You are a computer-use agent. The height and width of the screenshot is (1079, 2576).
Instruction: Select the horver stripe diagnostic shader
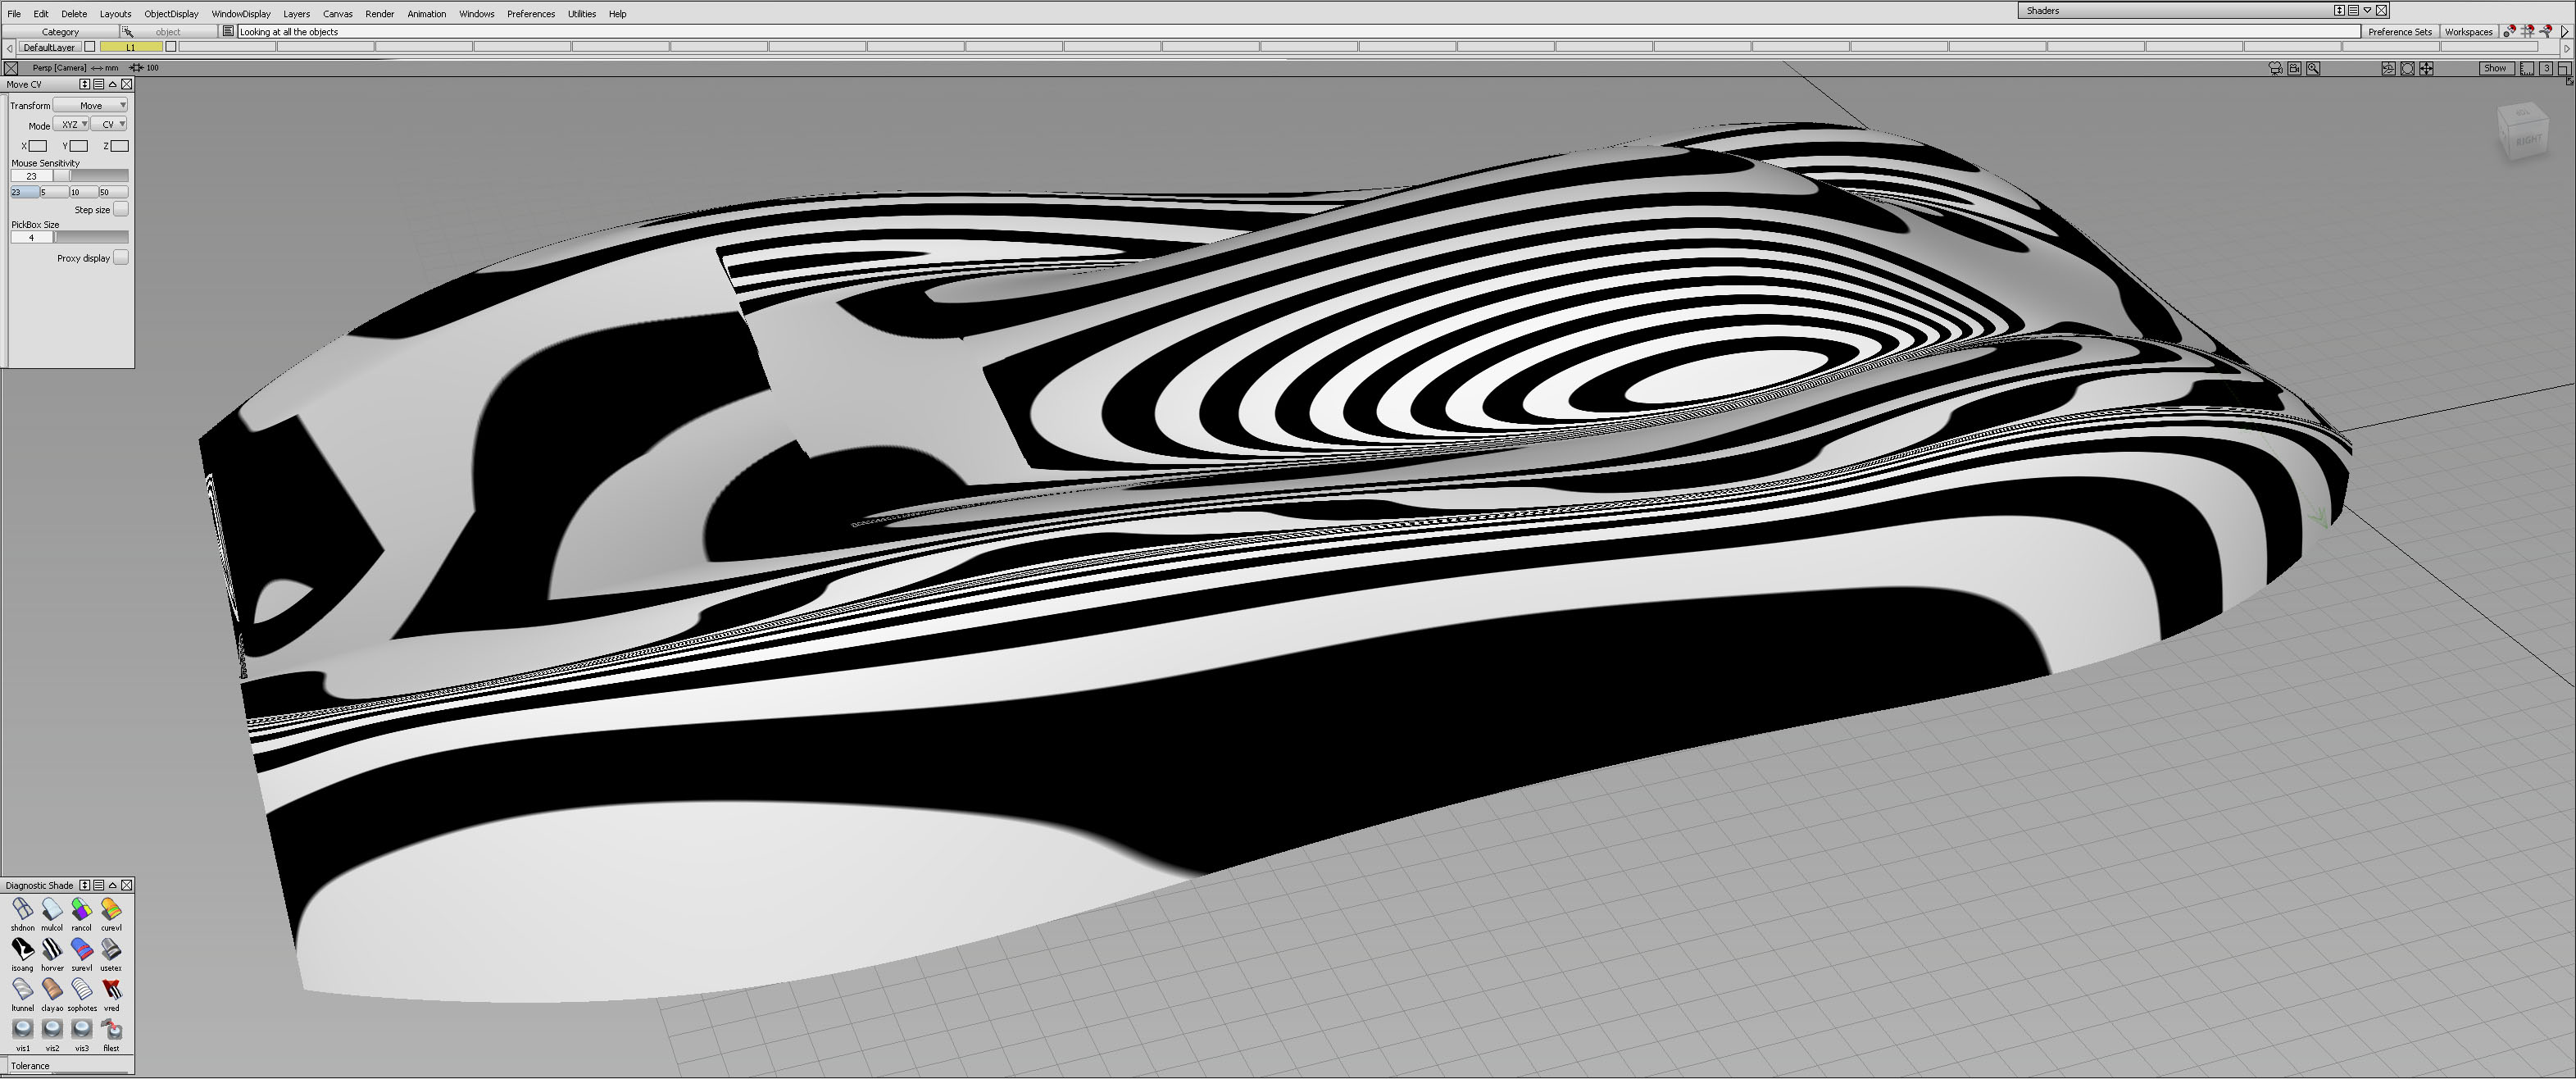click(52, 949)
